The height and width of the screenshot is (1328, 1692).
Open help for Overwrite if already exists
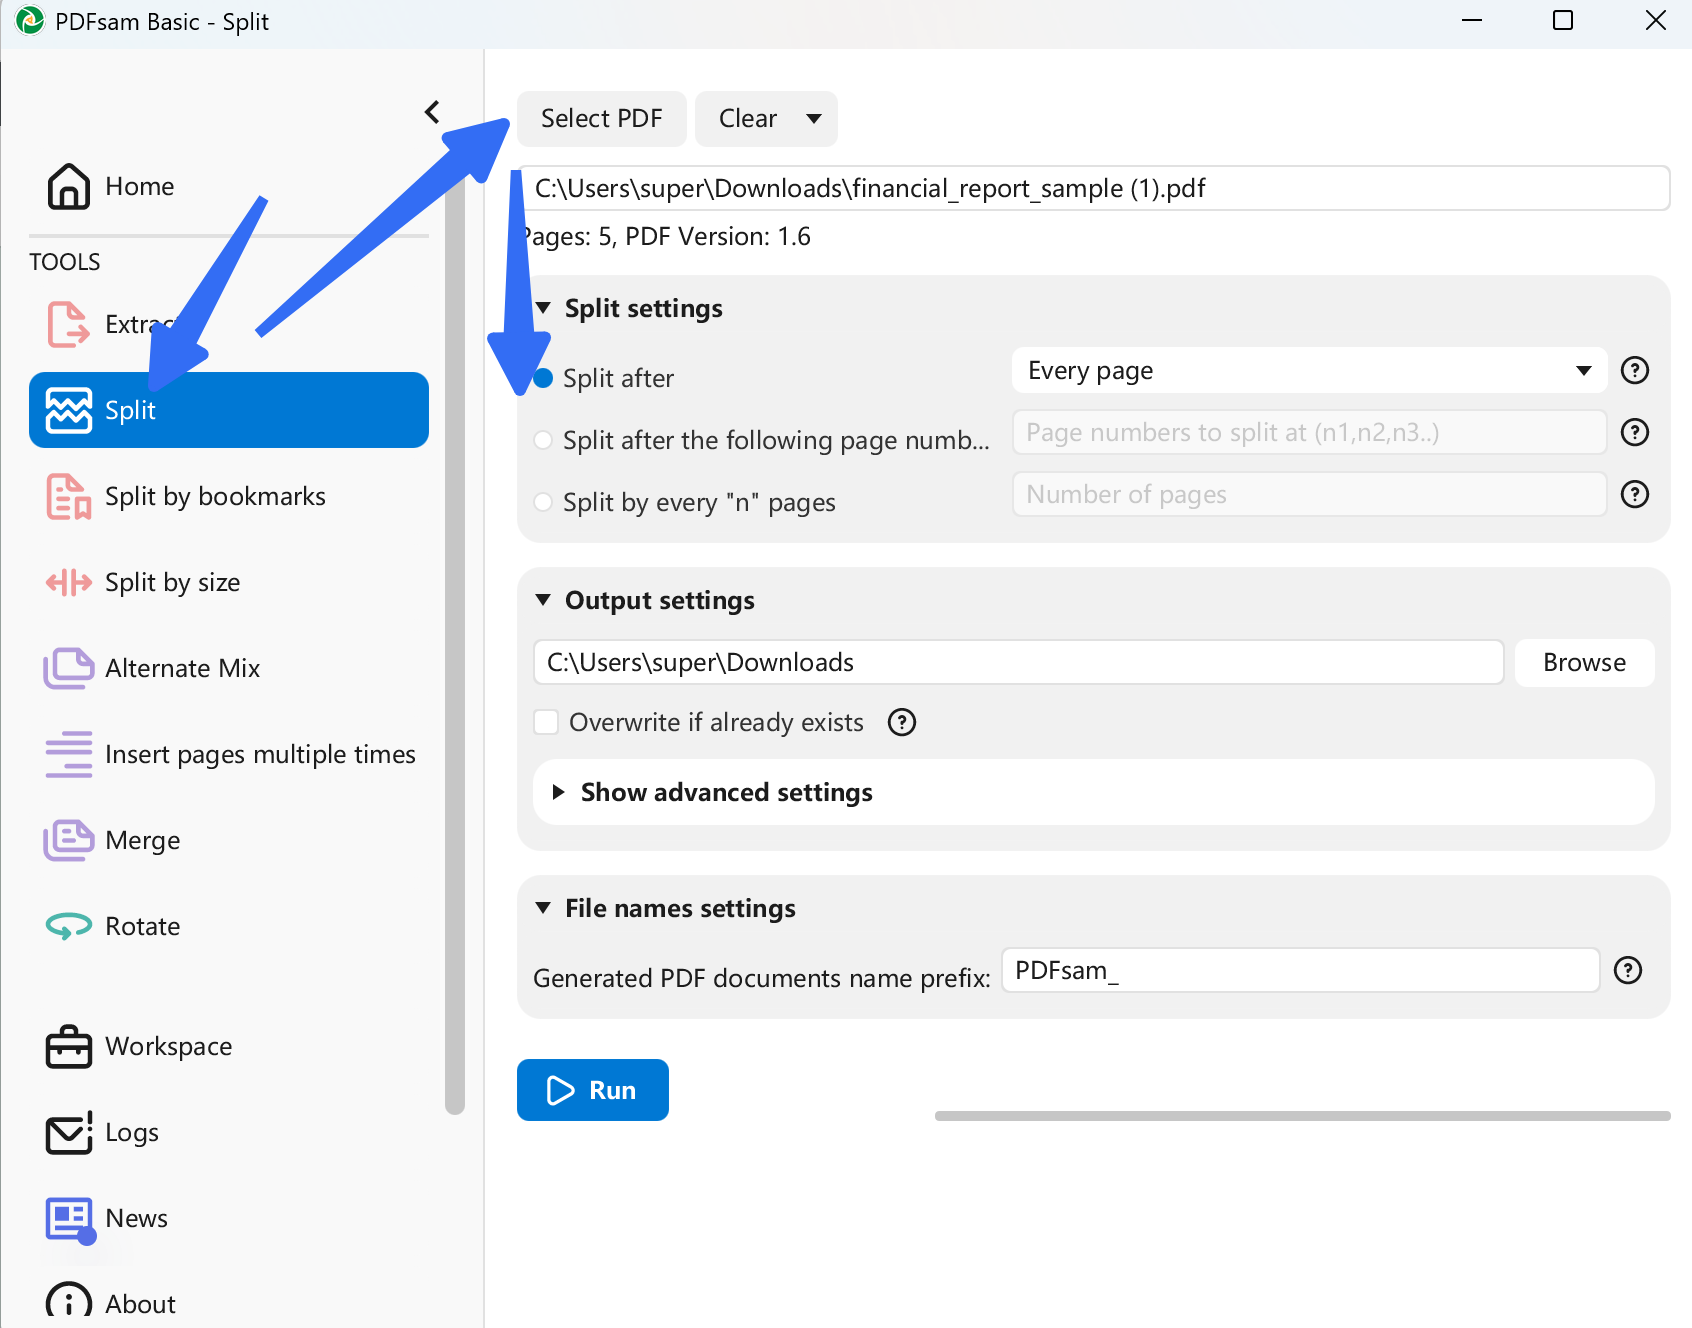pos(902,722)
